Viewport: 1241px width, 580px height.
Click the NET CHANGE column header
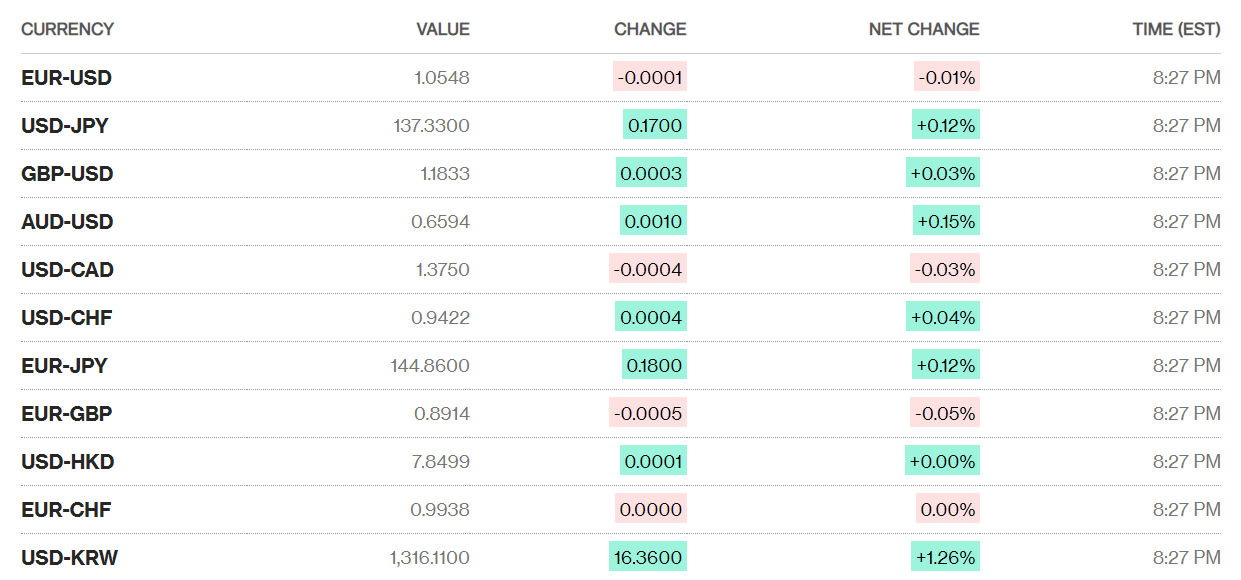click(x=924, y=29)
